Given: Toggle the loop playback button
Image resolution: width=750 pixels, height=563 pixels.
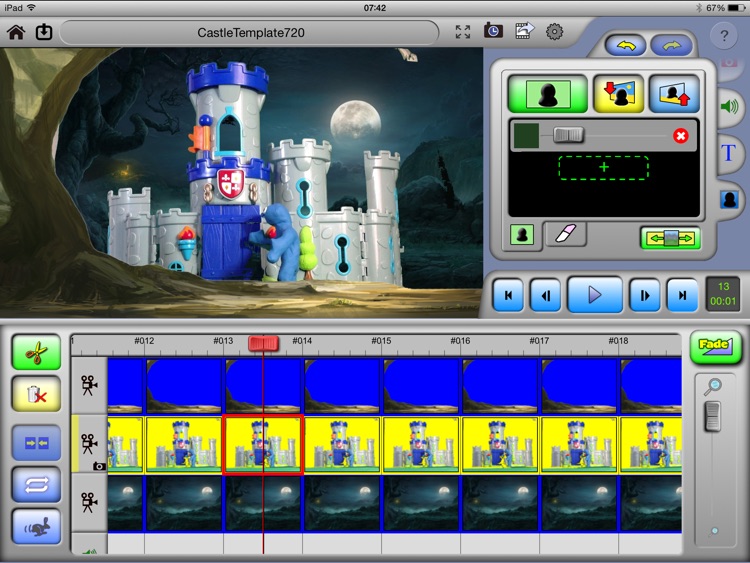Looking at the screenshot, I should click(x=36, y=484).
